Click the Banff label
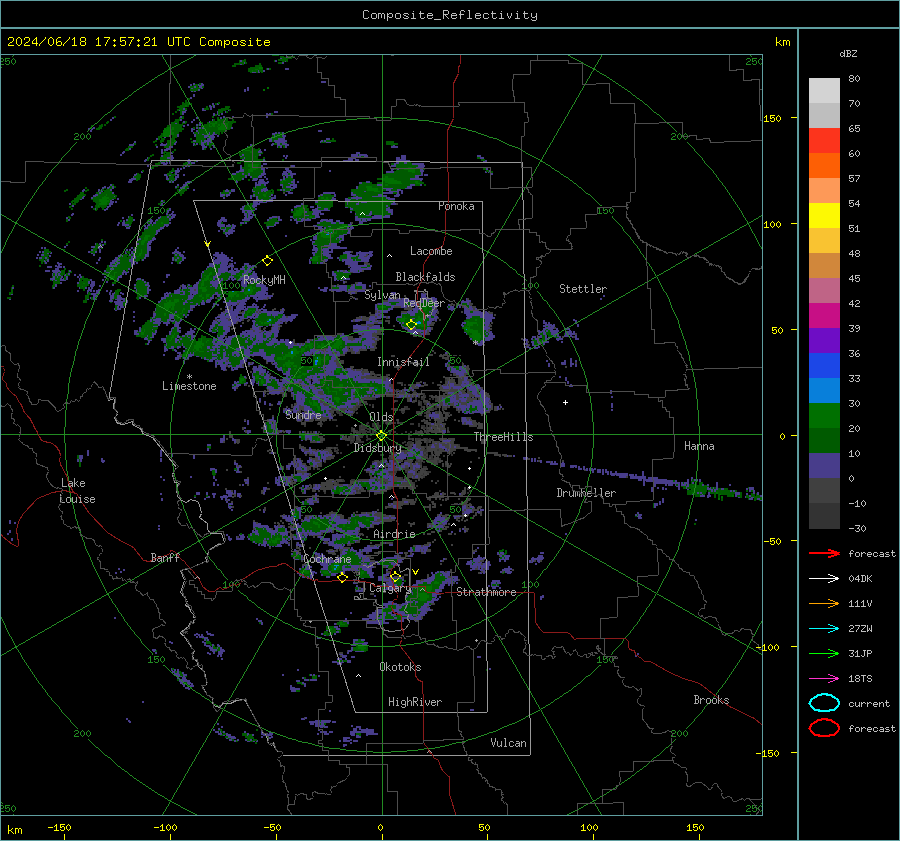Image resolution: width=900 pixels, height=841 pixels. pos(165,557)
